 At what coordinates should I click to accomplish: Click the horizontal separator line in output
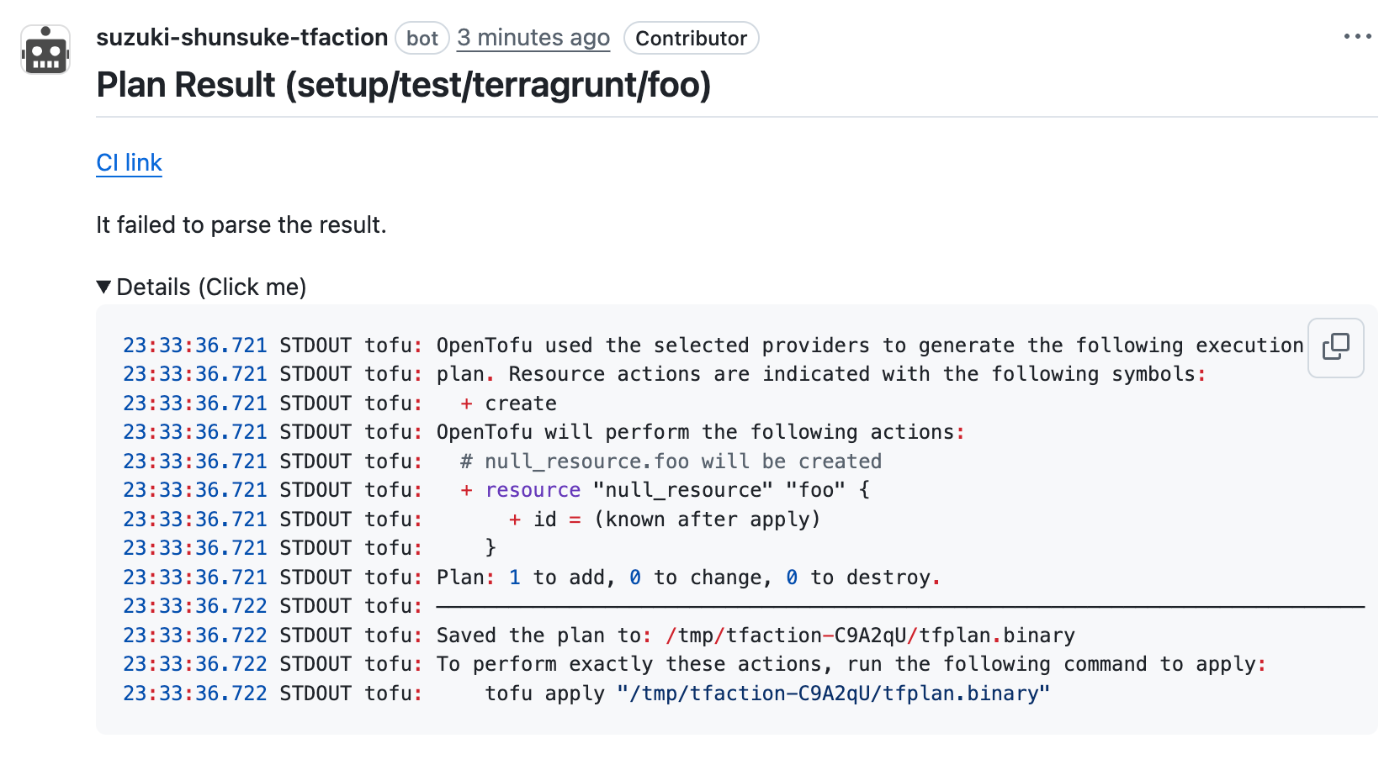click(x=900, y=606)
